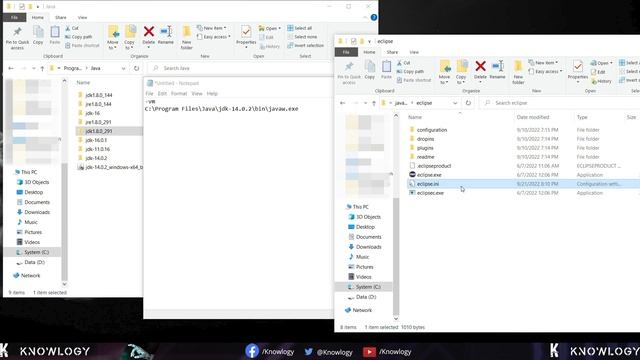This screenshot has width=640, height=360.
Task: Click Name column header in eclipse window
Action: click(x=415, y=117)
